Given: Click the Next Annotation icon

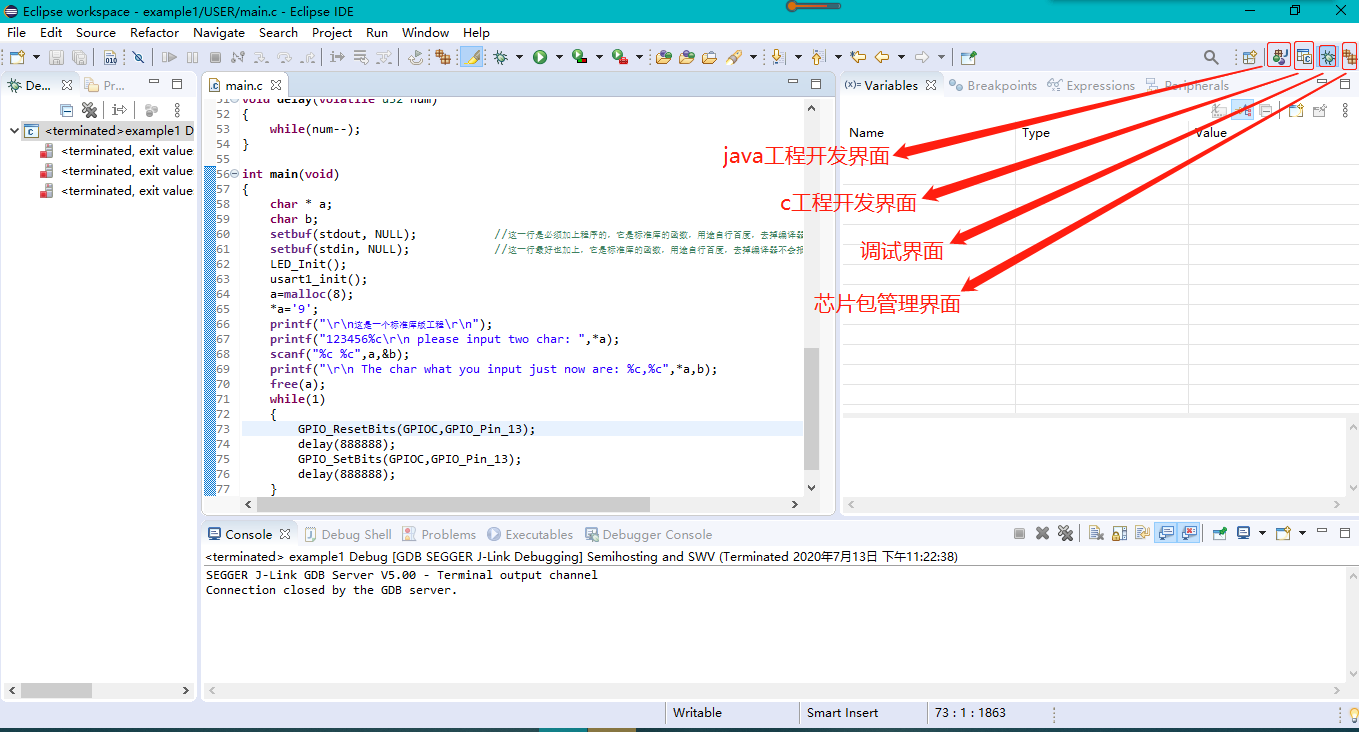Looking at the screenshot, I should click(x=778, y=57).
